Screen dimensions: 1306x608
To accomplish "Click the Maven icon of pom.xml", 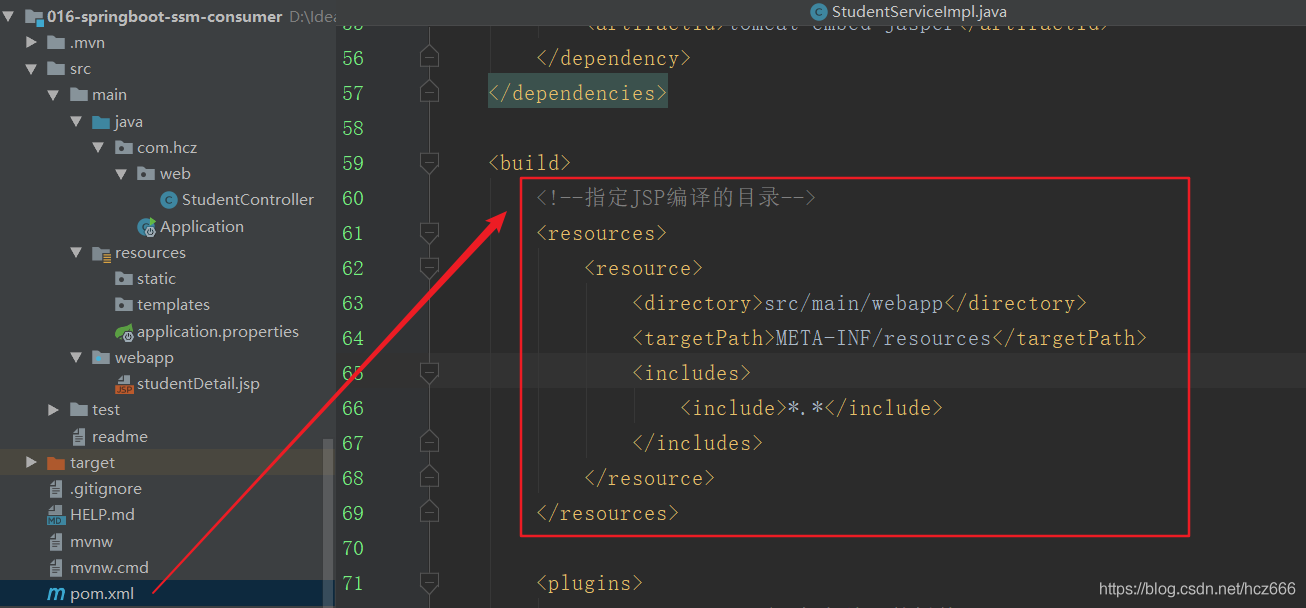I will coord(56,595).
